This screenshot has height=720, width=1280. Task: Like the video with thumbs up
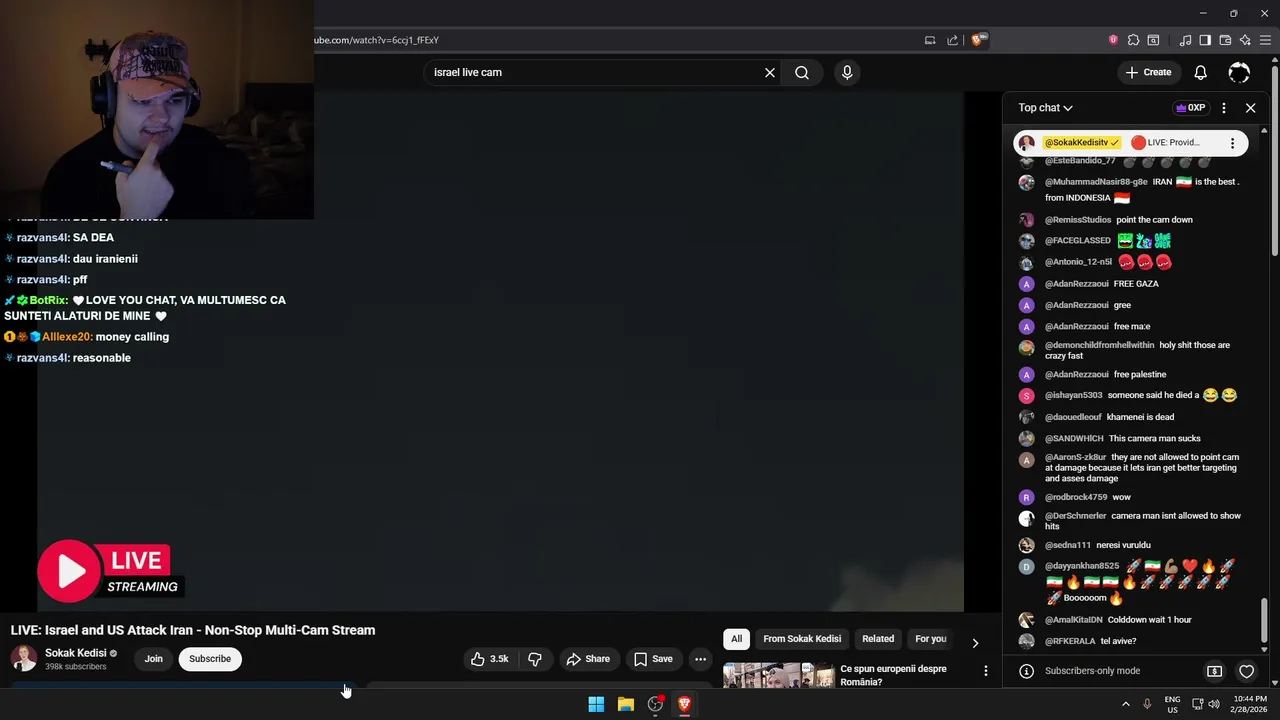(490, 659)
